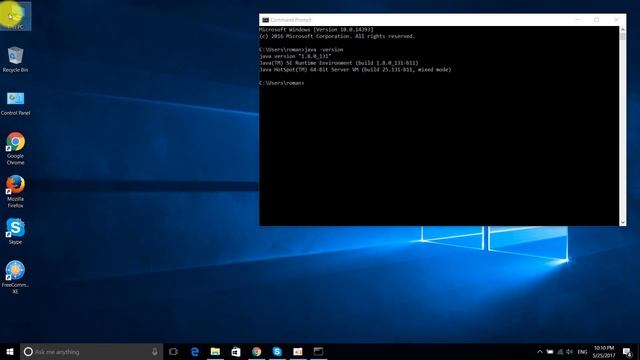Screen dimensions: 640x360
Task: Open the Action Center notifications
Action: [x=628, y=351]
